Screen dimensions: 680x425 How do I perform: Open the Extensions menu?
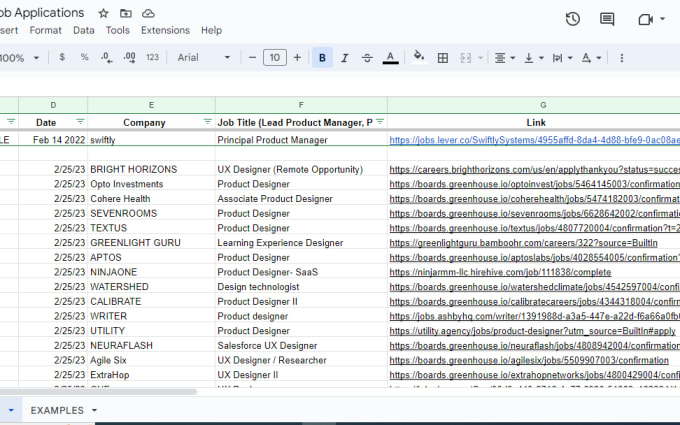pyautogui.click(x=165, y=30)
